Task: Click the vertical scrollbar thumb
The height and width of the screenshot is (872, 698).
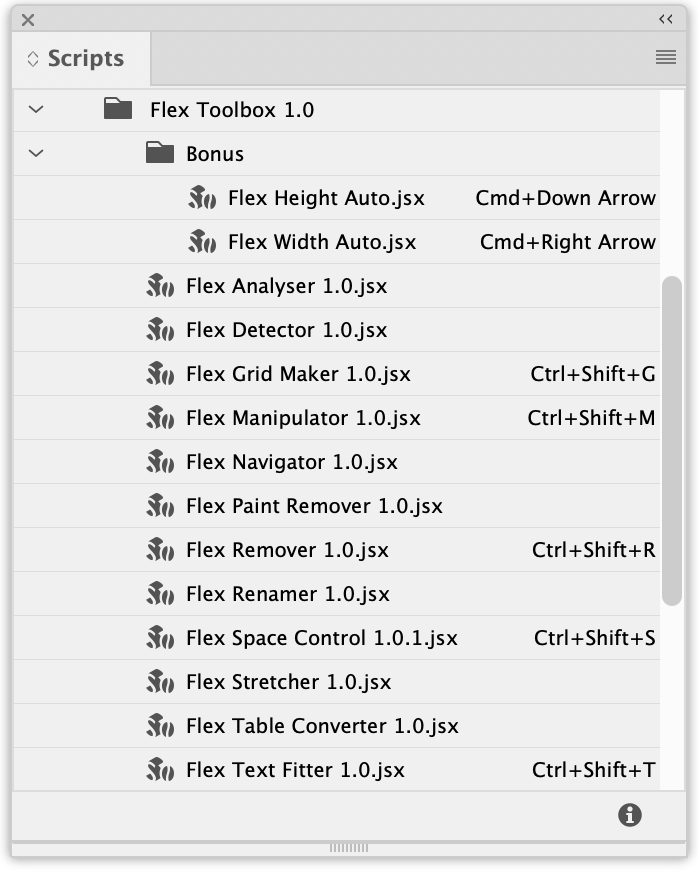Action: pyautogui.click(x=672, y=440)
